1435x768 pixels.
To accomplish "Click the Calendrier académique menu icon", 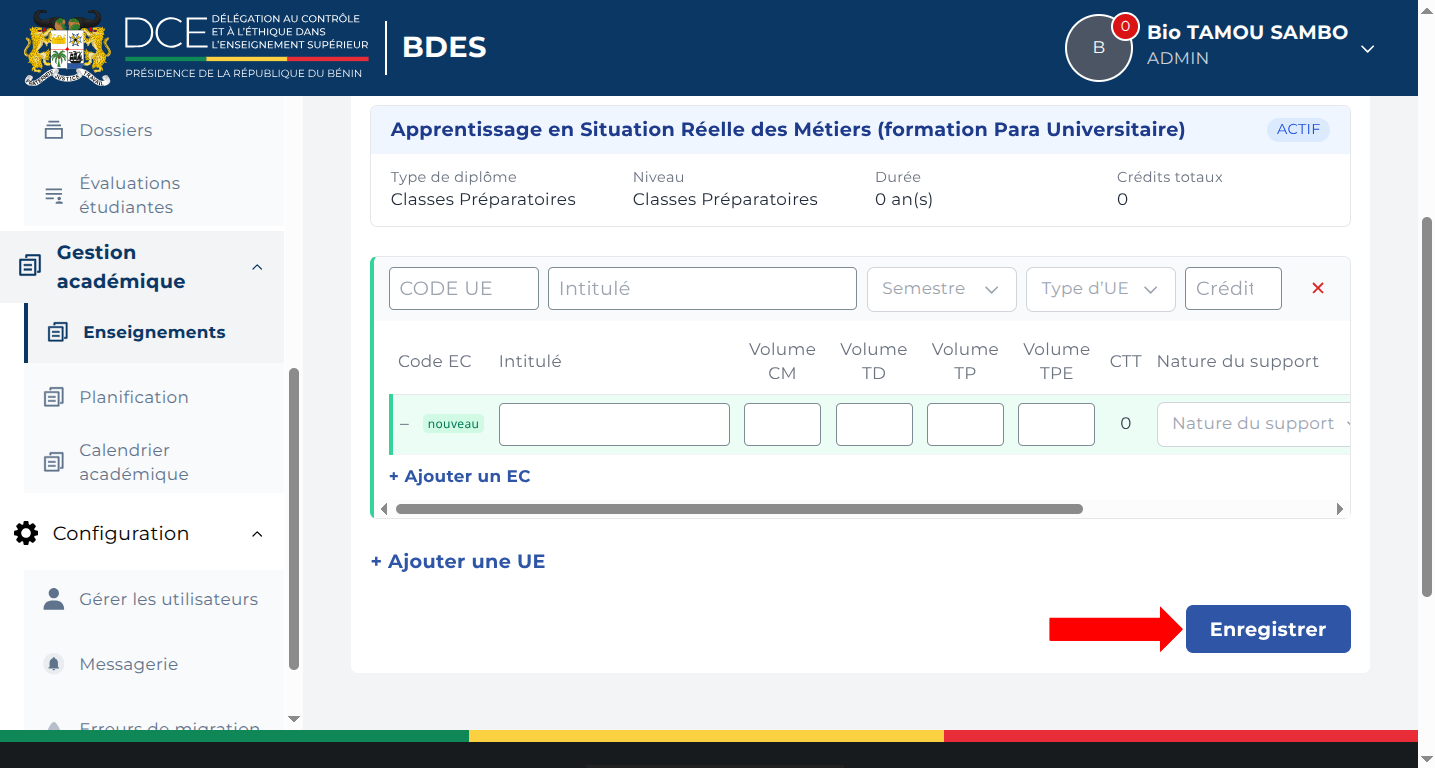I will [x=54, y=462].
